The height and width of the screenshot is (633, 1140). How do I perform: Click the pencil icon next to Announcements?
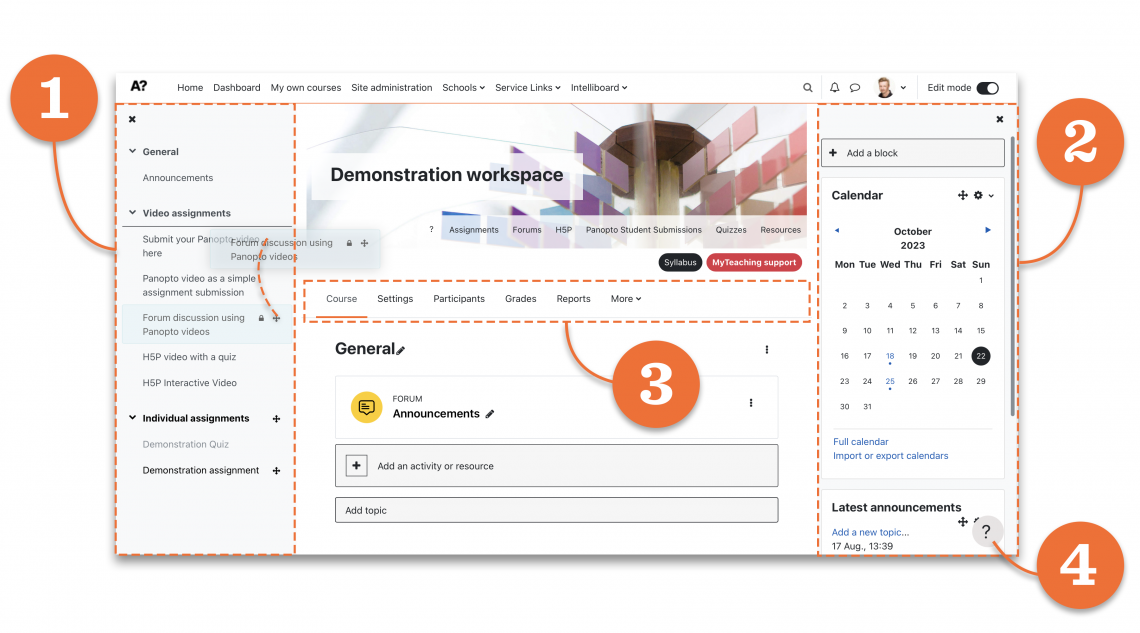[x=490, y=414]
